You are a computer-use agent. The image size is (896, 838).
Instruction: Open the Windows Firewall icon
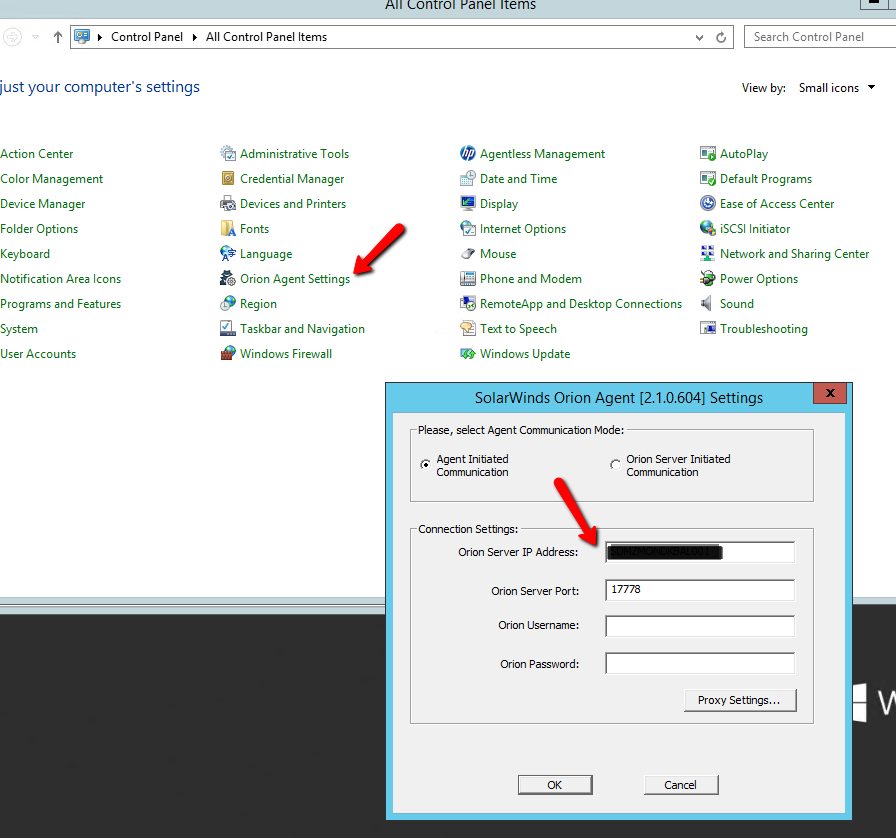(x=228, y=354)
